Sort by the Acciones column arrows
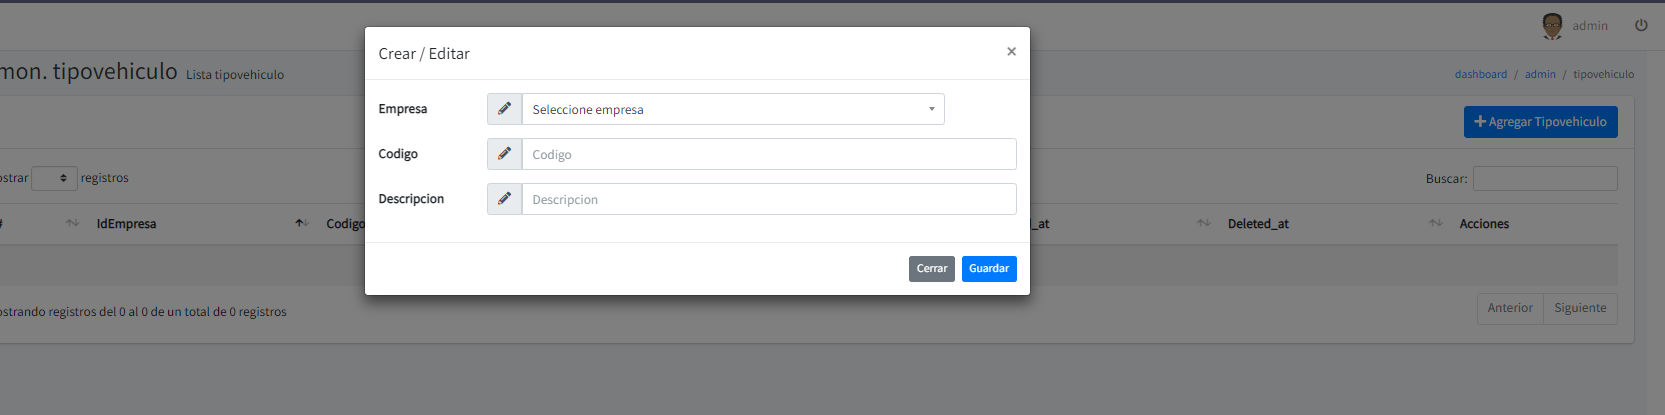The height and width of the screenshot is (415, 1665). [1436, 223]
